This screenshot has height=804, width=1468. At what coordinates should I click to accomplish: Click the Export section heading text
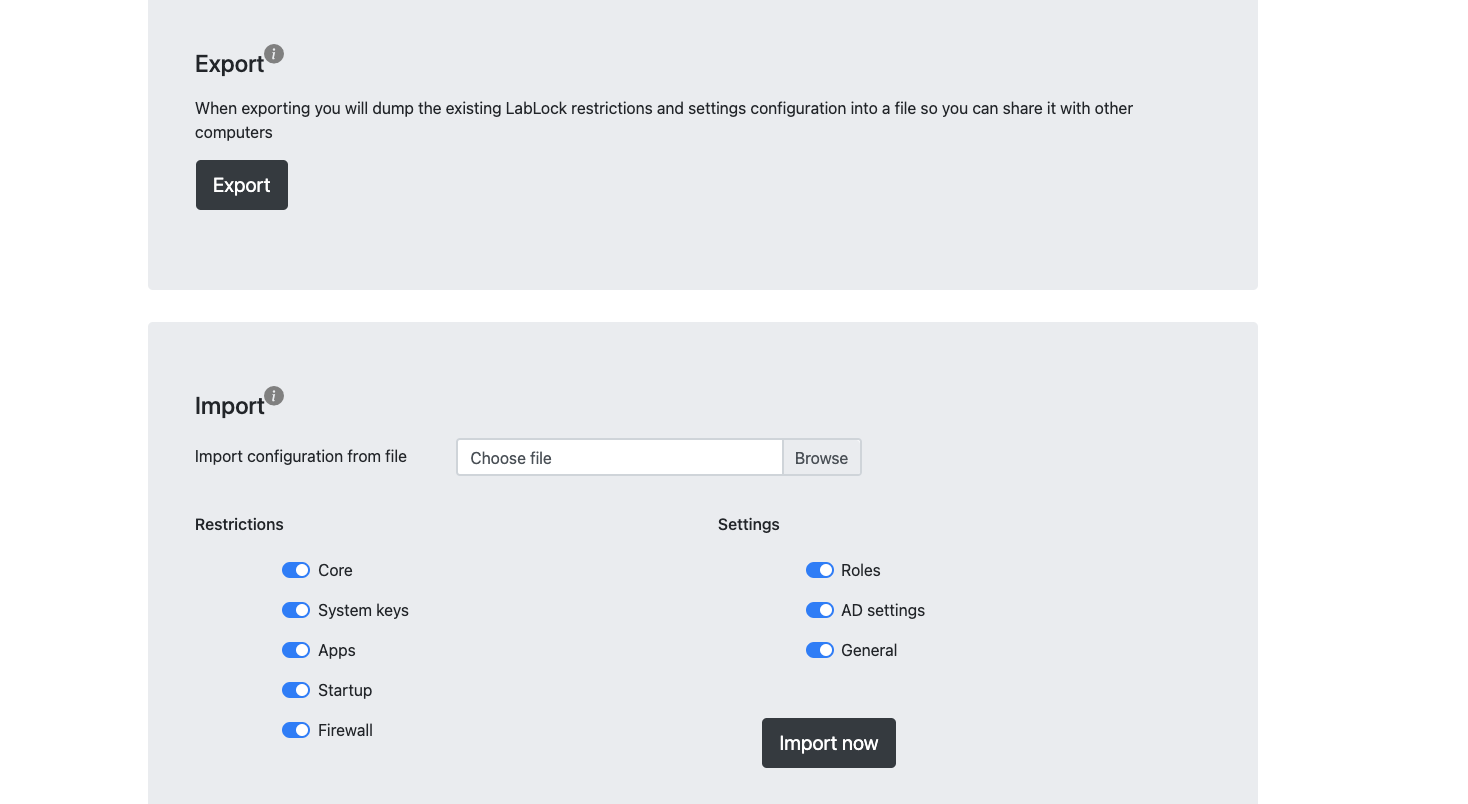pyautogui.click(x=229, y=64)
